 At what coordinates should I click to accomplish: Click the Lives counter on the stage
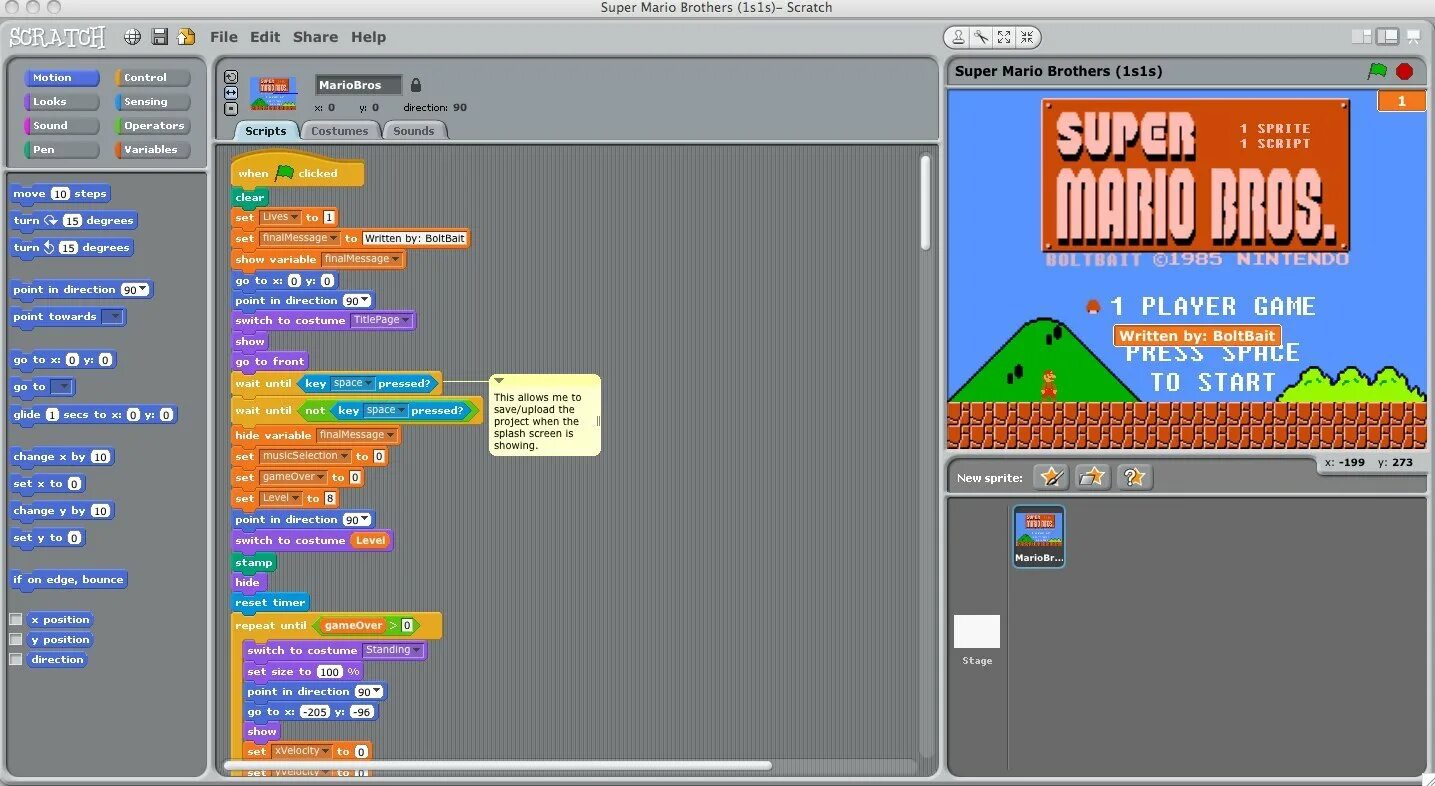coord(1401,101)
